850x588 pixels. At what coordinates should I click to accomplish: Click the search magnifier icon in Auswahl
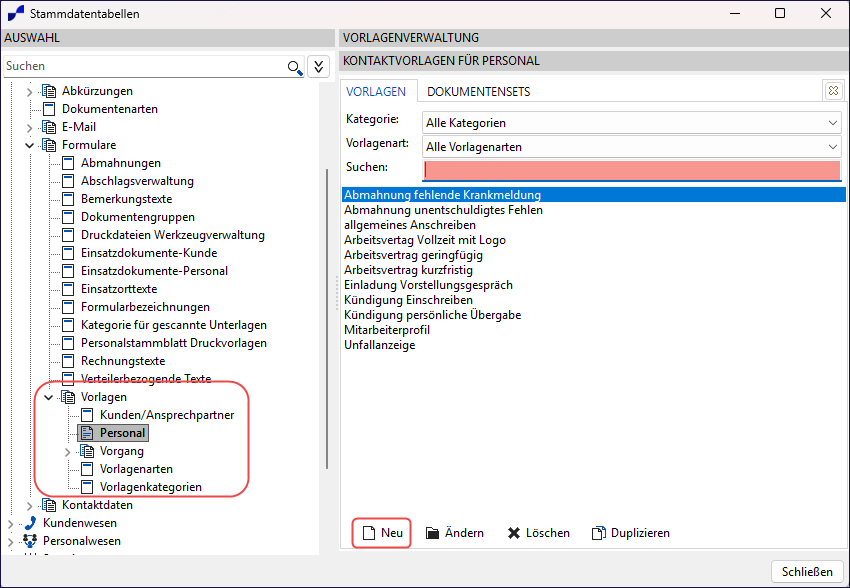[x=294, y=66]
